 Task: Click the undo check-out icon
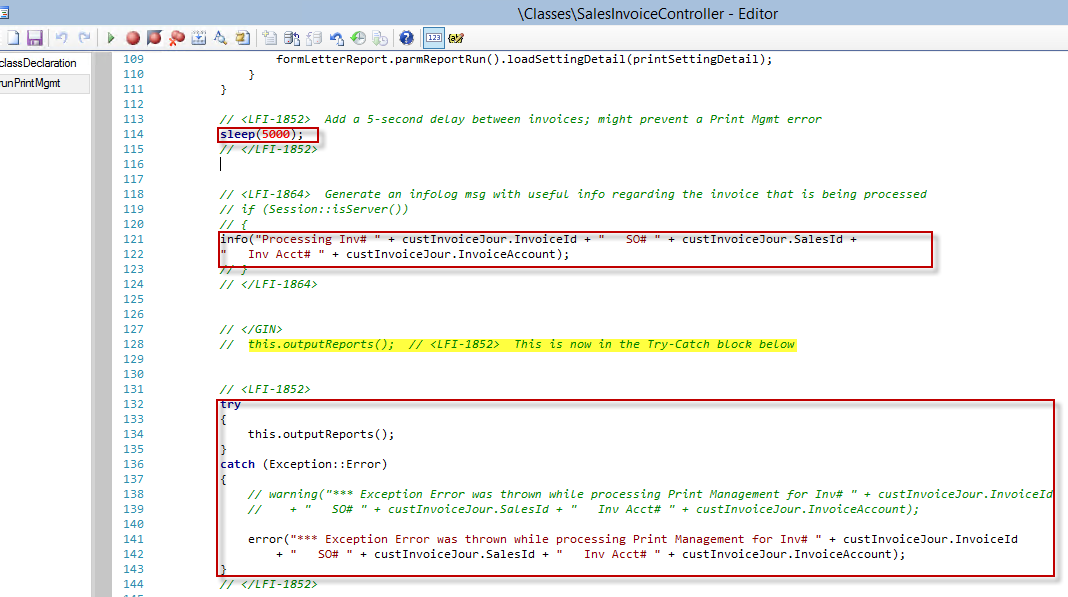point(336,38)
